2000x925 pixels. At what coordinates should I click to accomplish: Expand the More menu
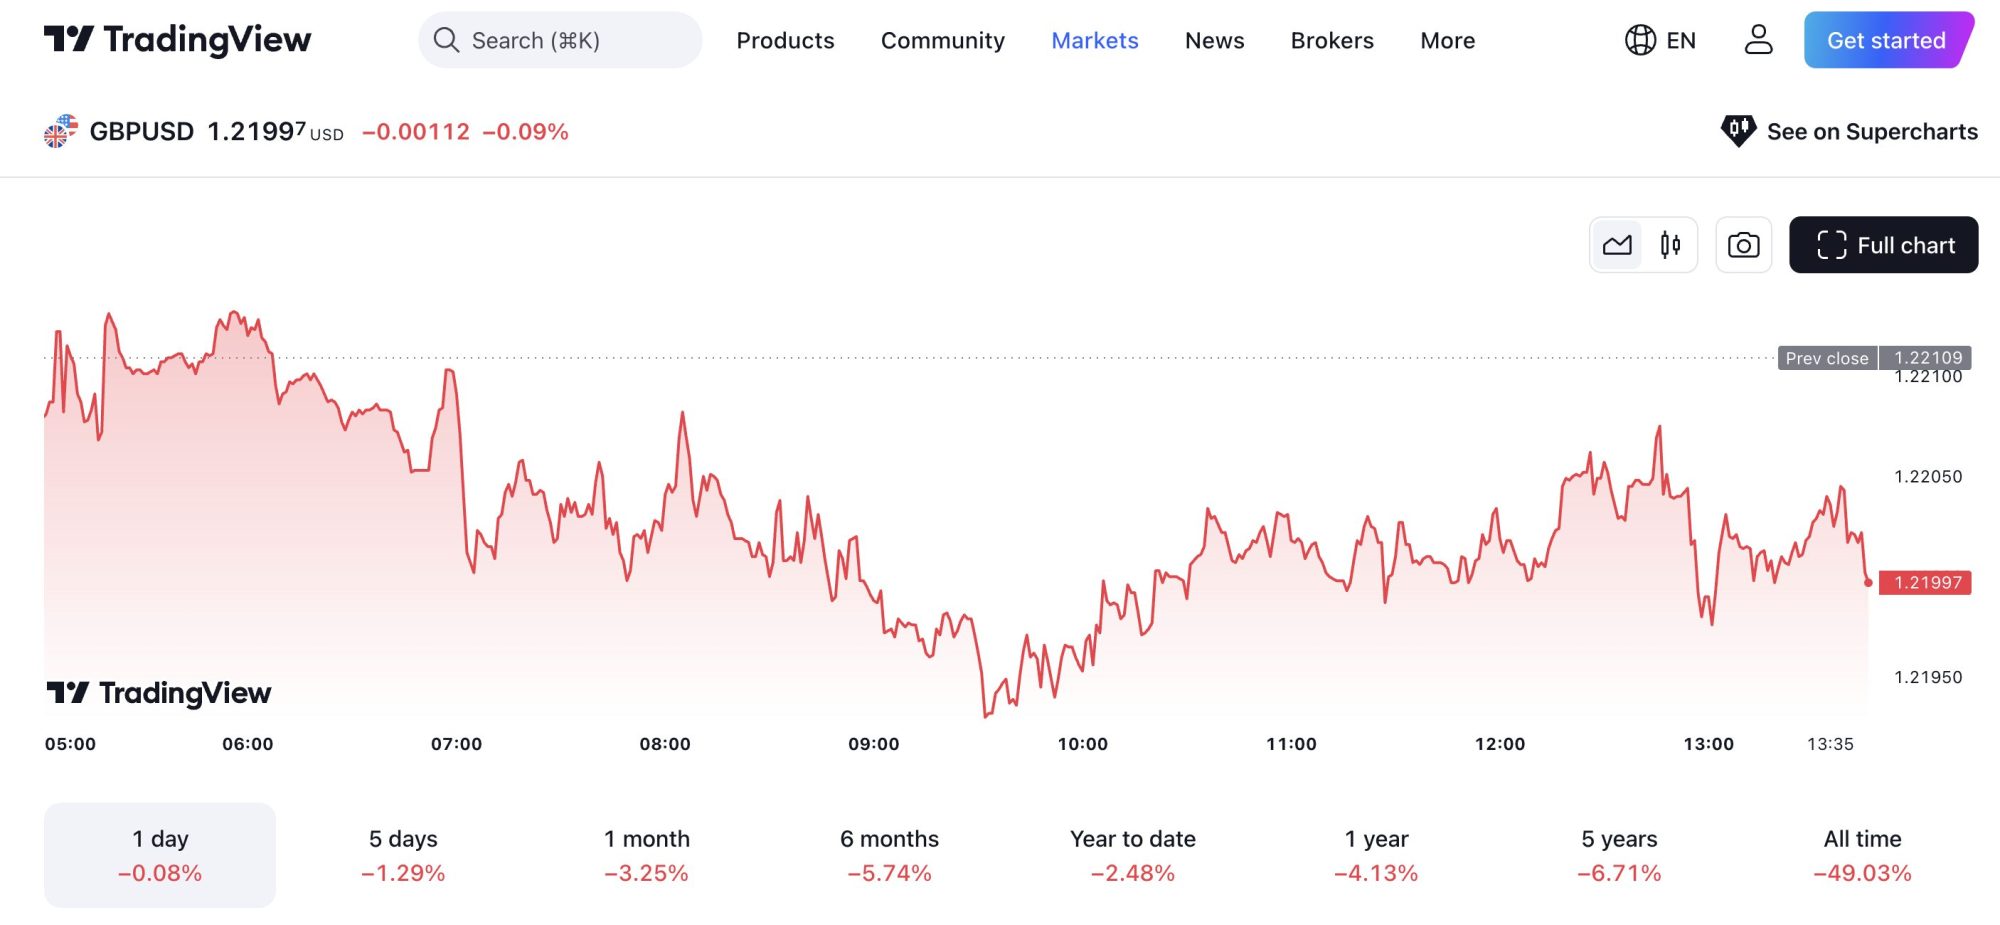[x=1447, y=40]
